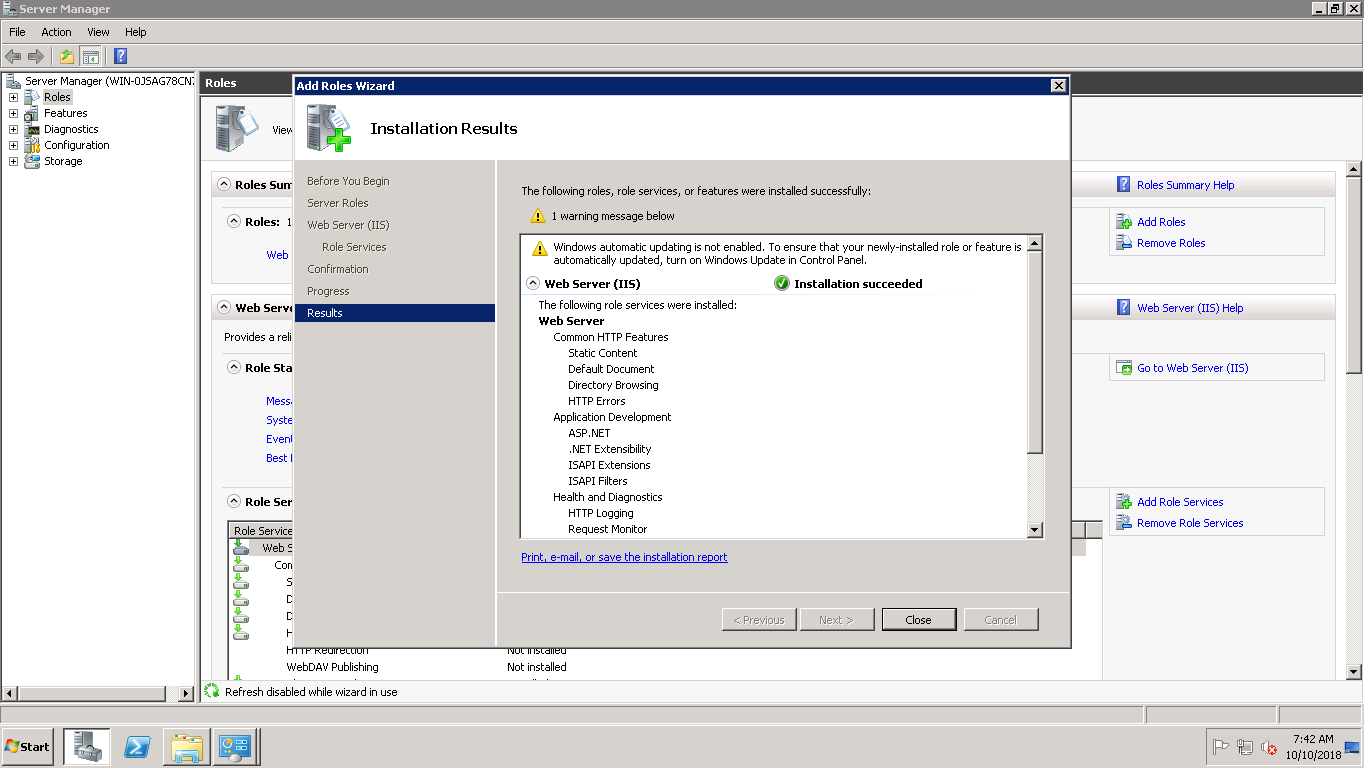Select the Server Manager root tree node
The height and width of the screenshot is (768, 1364).
click(x=109, y=81)
